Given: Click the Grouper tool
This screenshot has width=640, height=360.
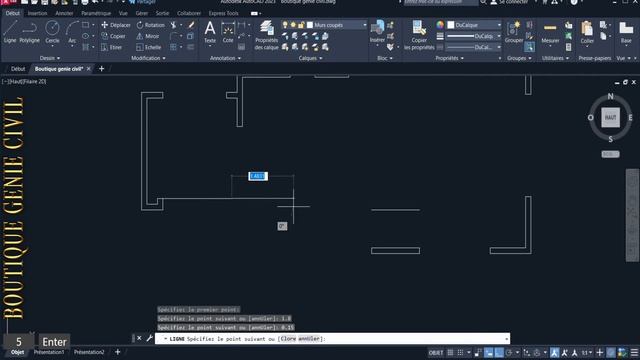Looking at the screenshot, I should tap(513, 32).
